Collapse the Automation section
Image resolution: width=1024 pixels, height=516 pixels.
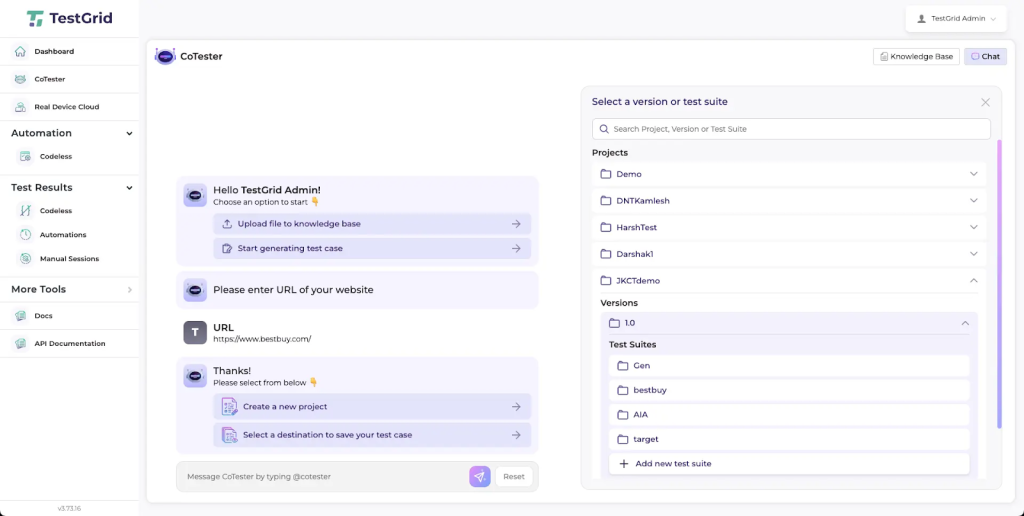click(129, 133)
